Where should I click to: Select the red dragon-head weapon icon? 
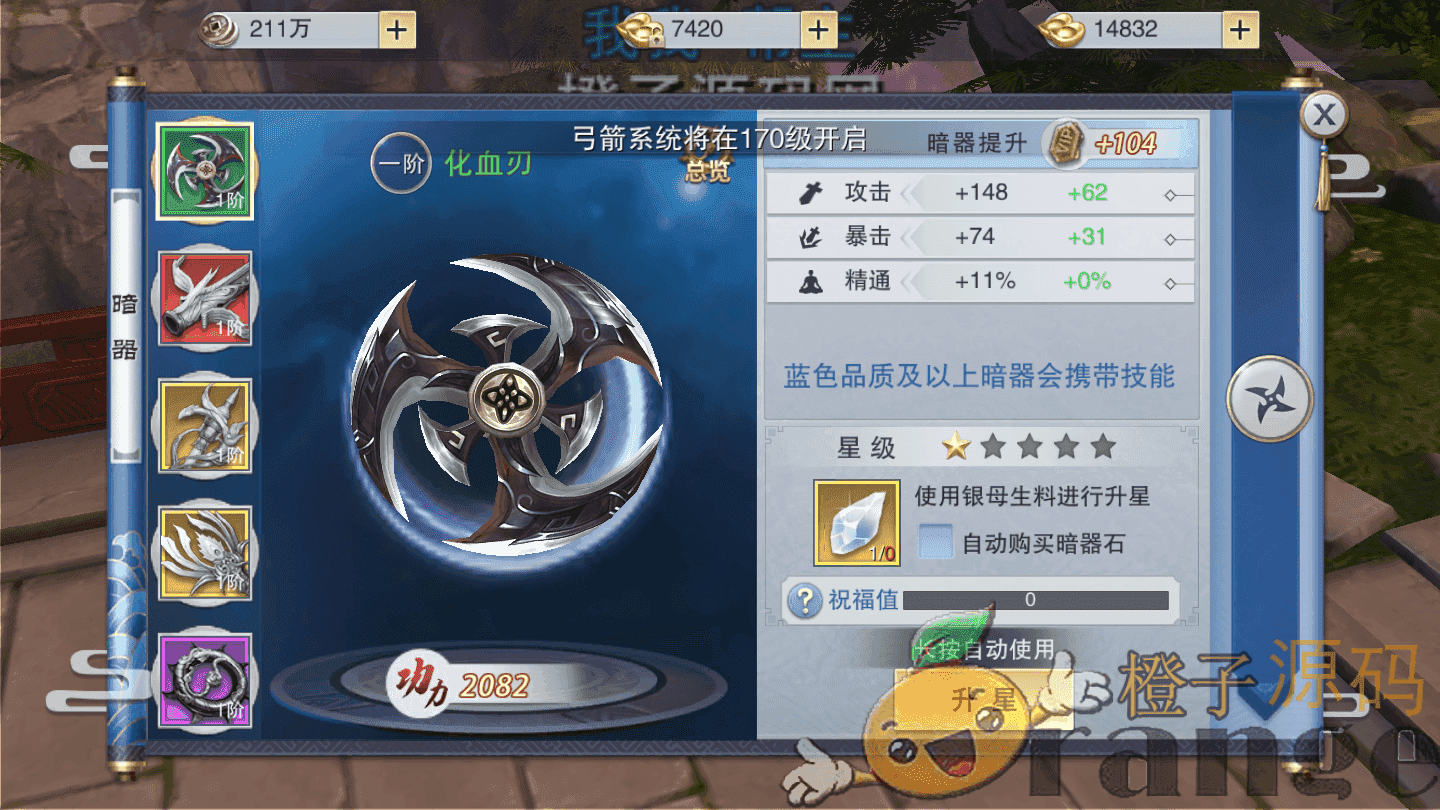tap(205, 298)
